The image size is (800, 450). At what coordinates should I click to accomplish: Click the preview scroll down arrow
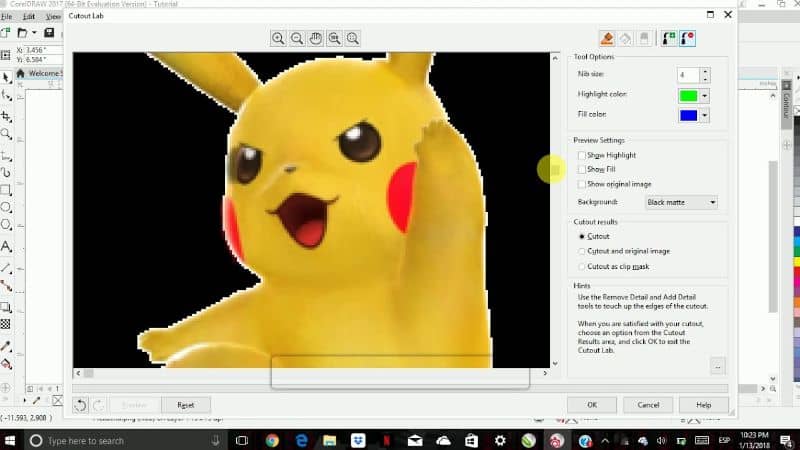click(555, 364)
